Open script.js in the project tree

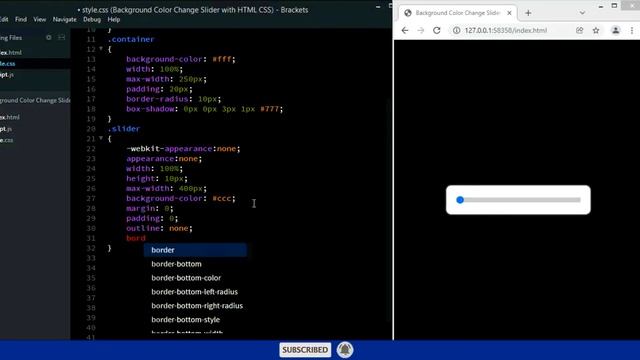pyautogui.click(x=6, y=129)
